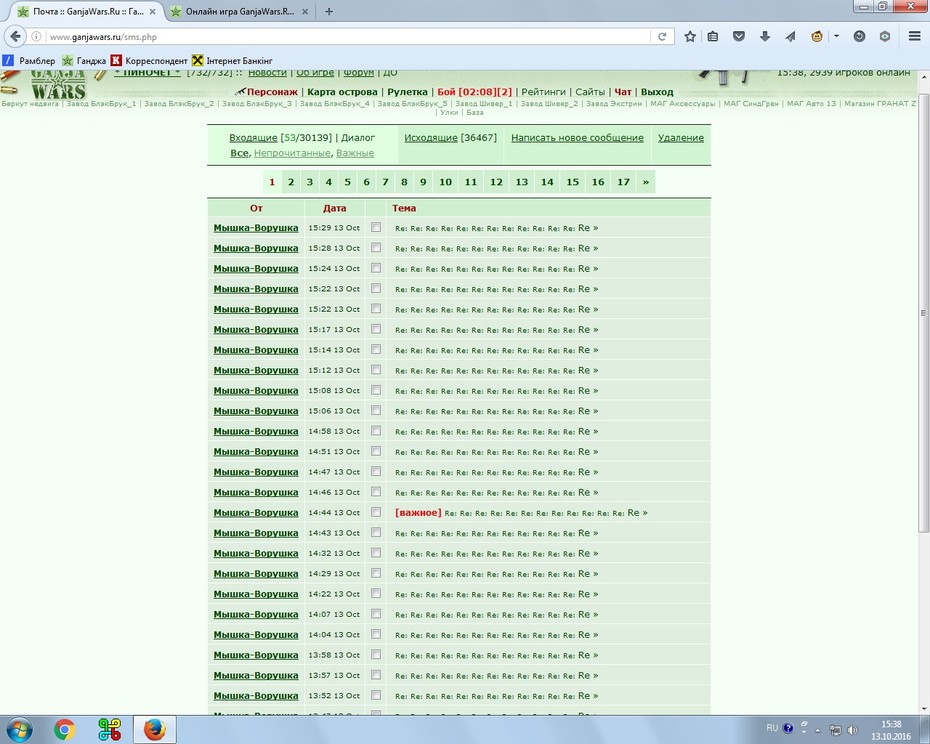
Task: Go to page 17 of messages
Action: click(623, 182)
